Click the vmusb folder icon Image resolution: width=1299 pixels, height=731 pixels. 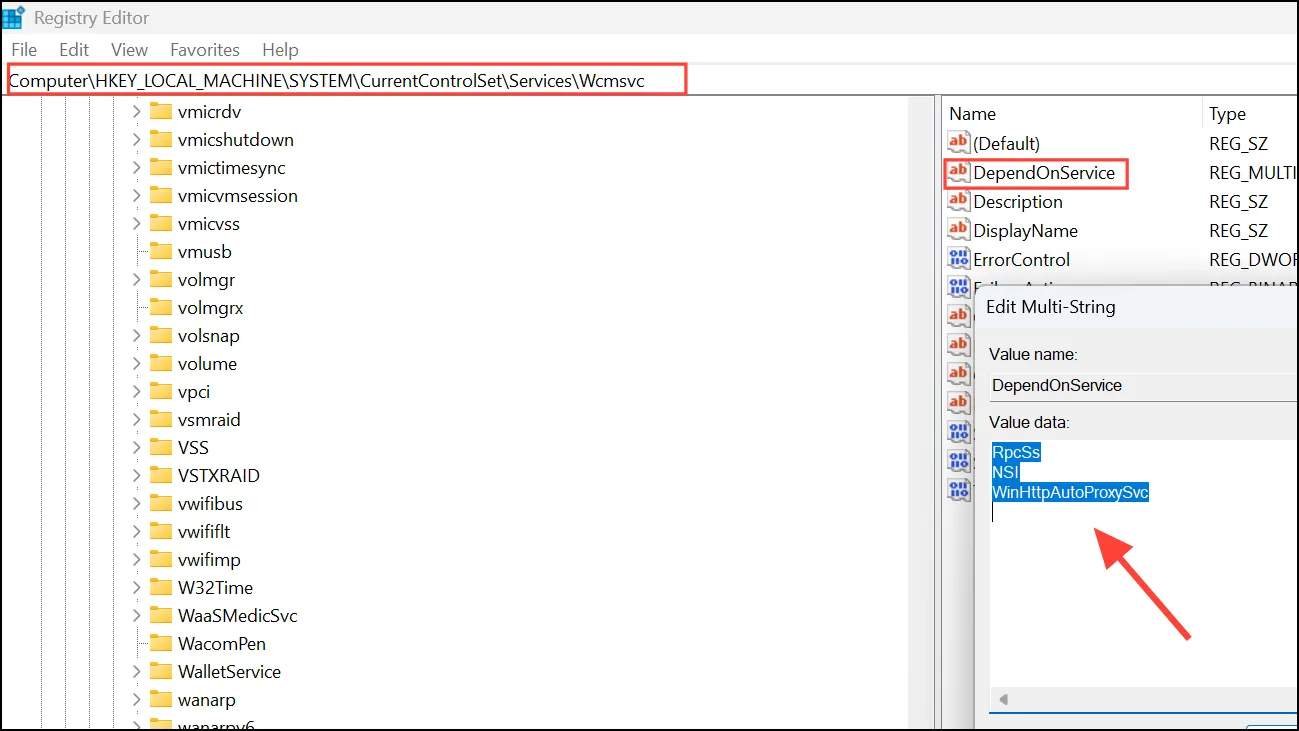(161, 251)
